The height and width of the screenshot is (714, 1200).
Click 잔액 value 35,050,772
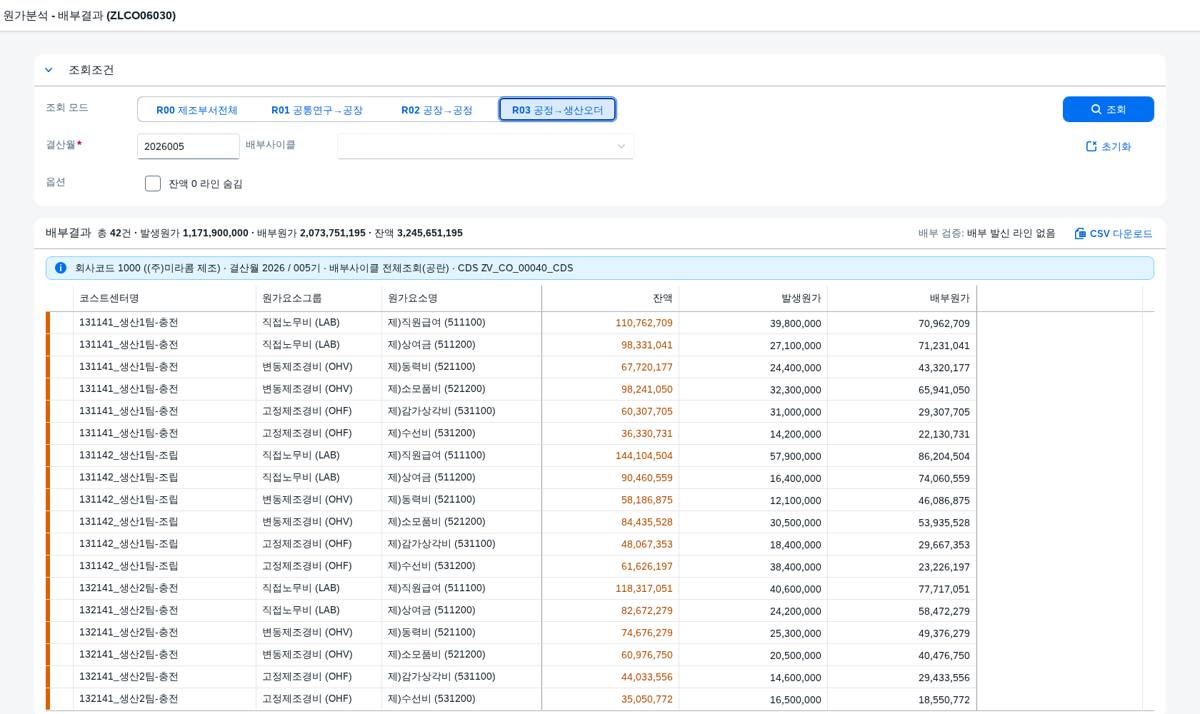coord(647,700)
